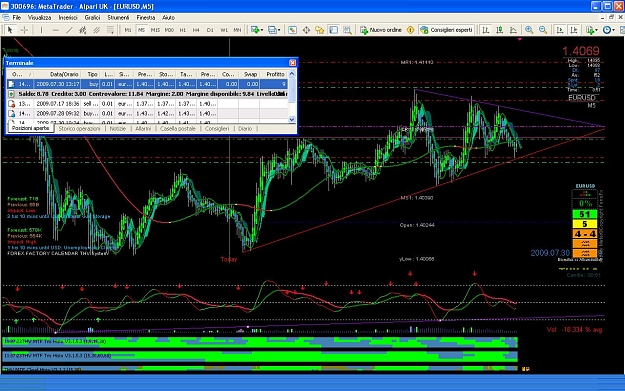Switch to the Allarmi tab

point(143,129)
